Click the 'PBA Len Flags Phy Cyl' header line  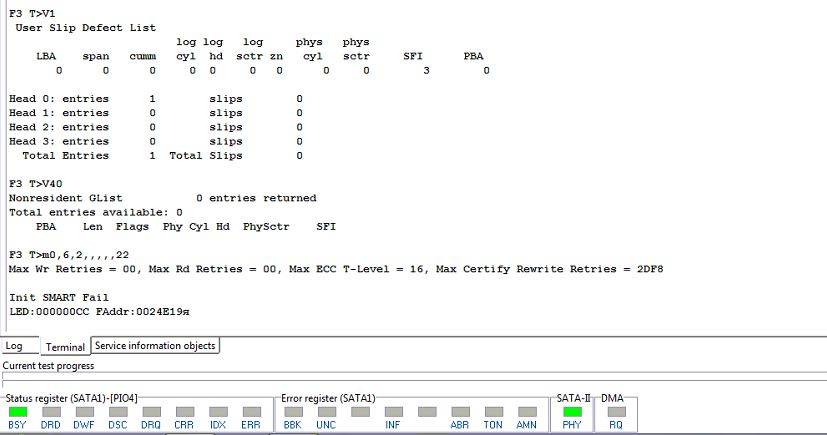point(186,226)
